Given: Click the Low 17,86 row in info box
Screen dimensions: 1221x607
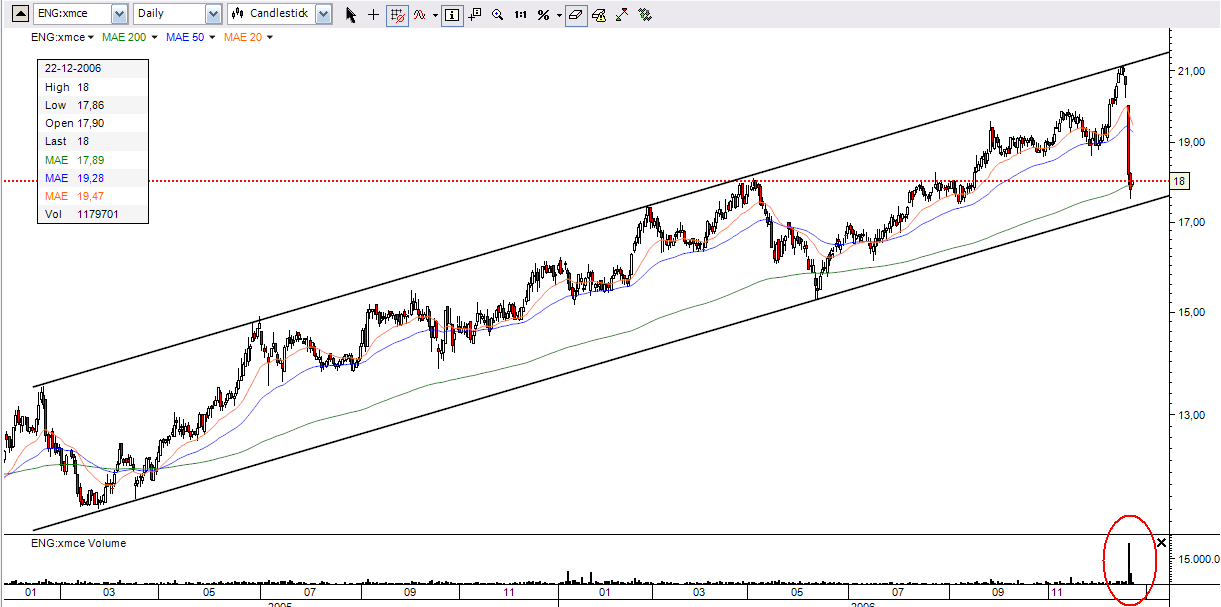Looking at the screenshot, I should point(93,105).
